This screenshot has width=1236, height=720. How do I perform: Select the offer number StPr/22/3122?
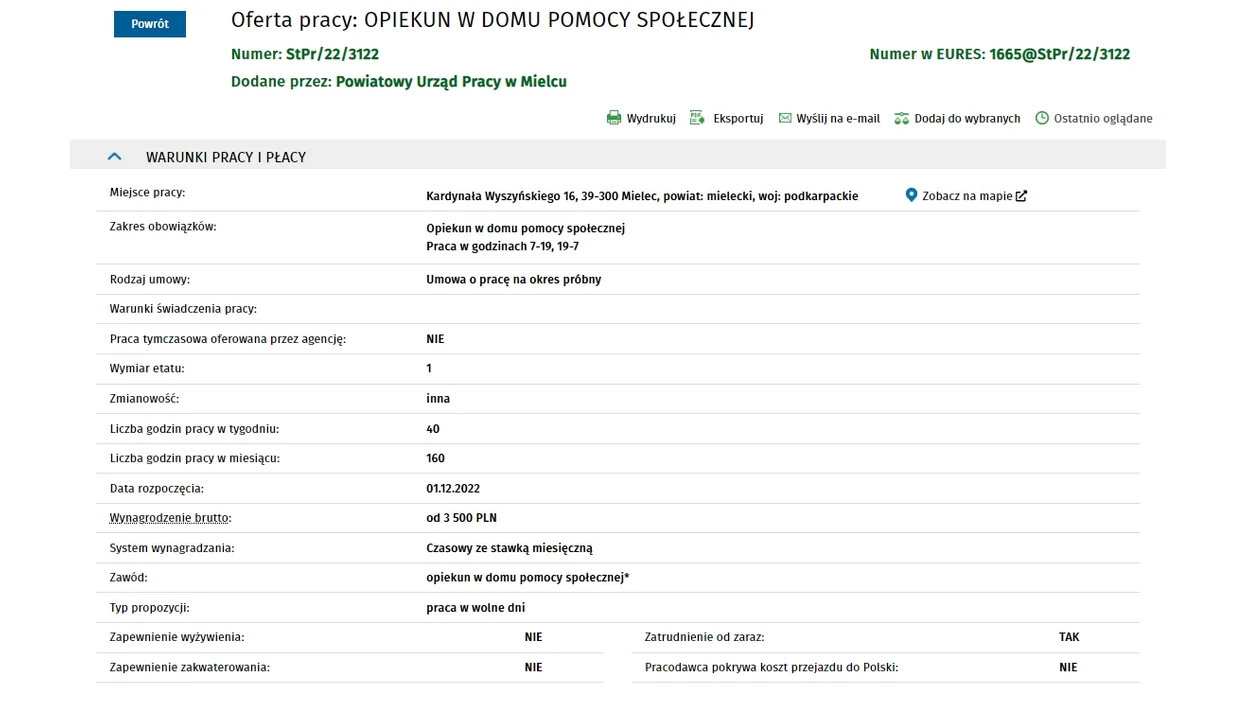tap(332, 54)
